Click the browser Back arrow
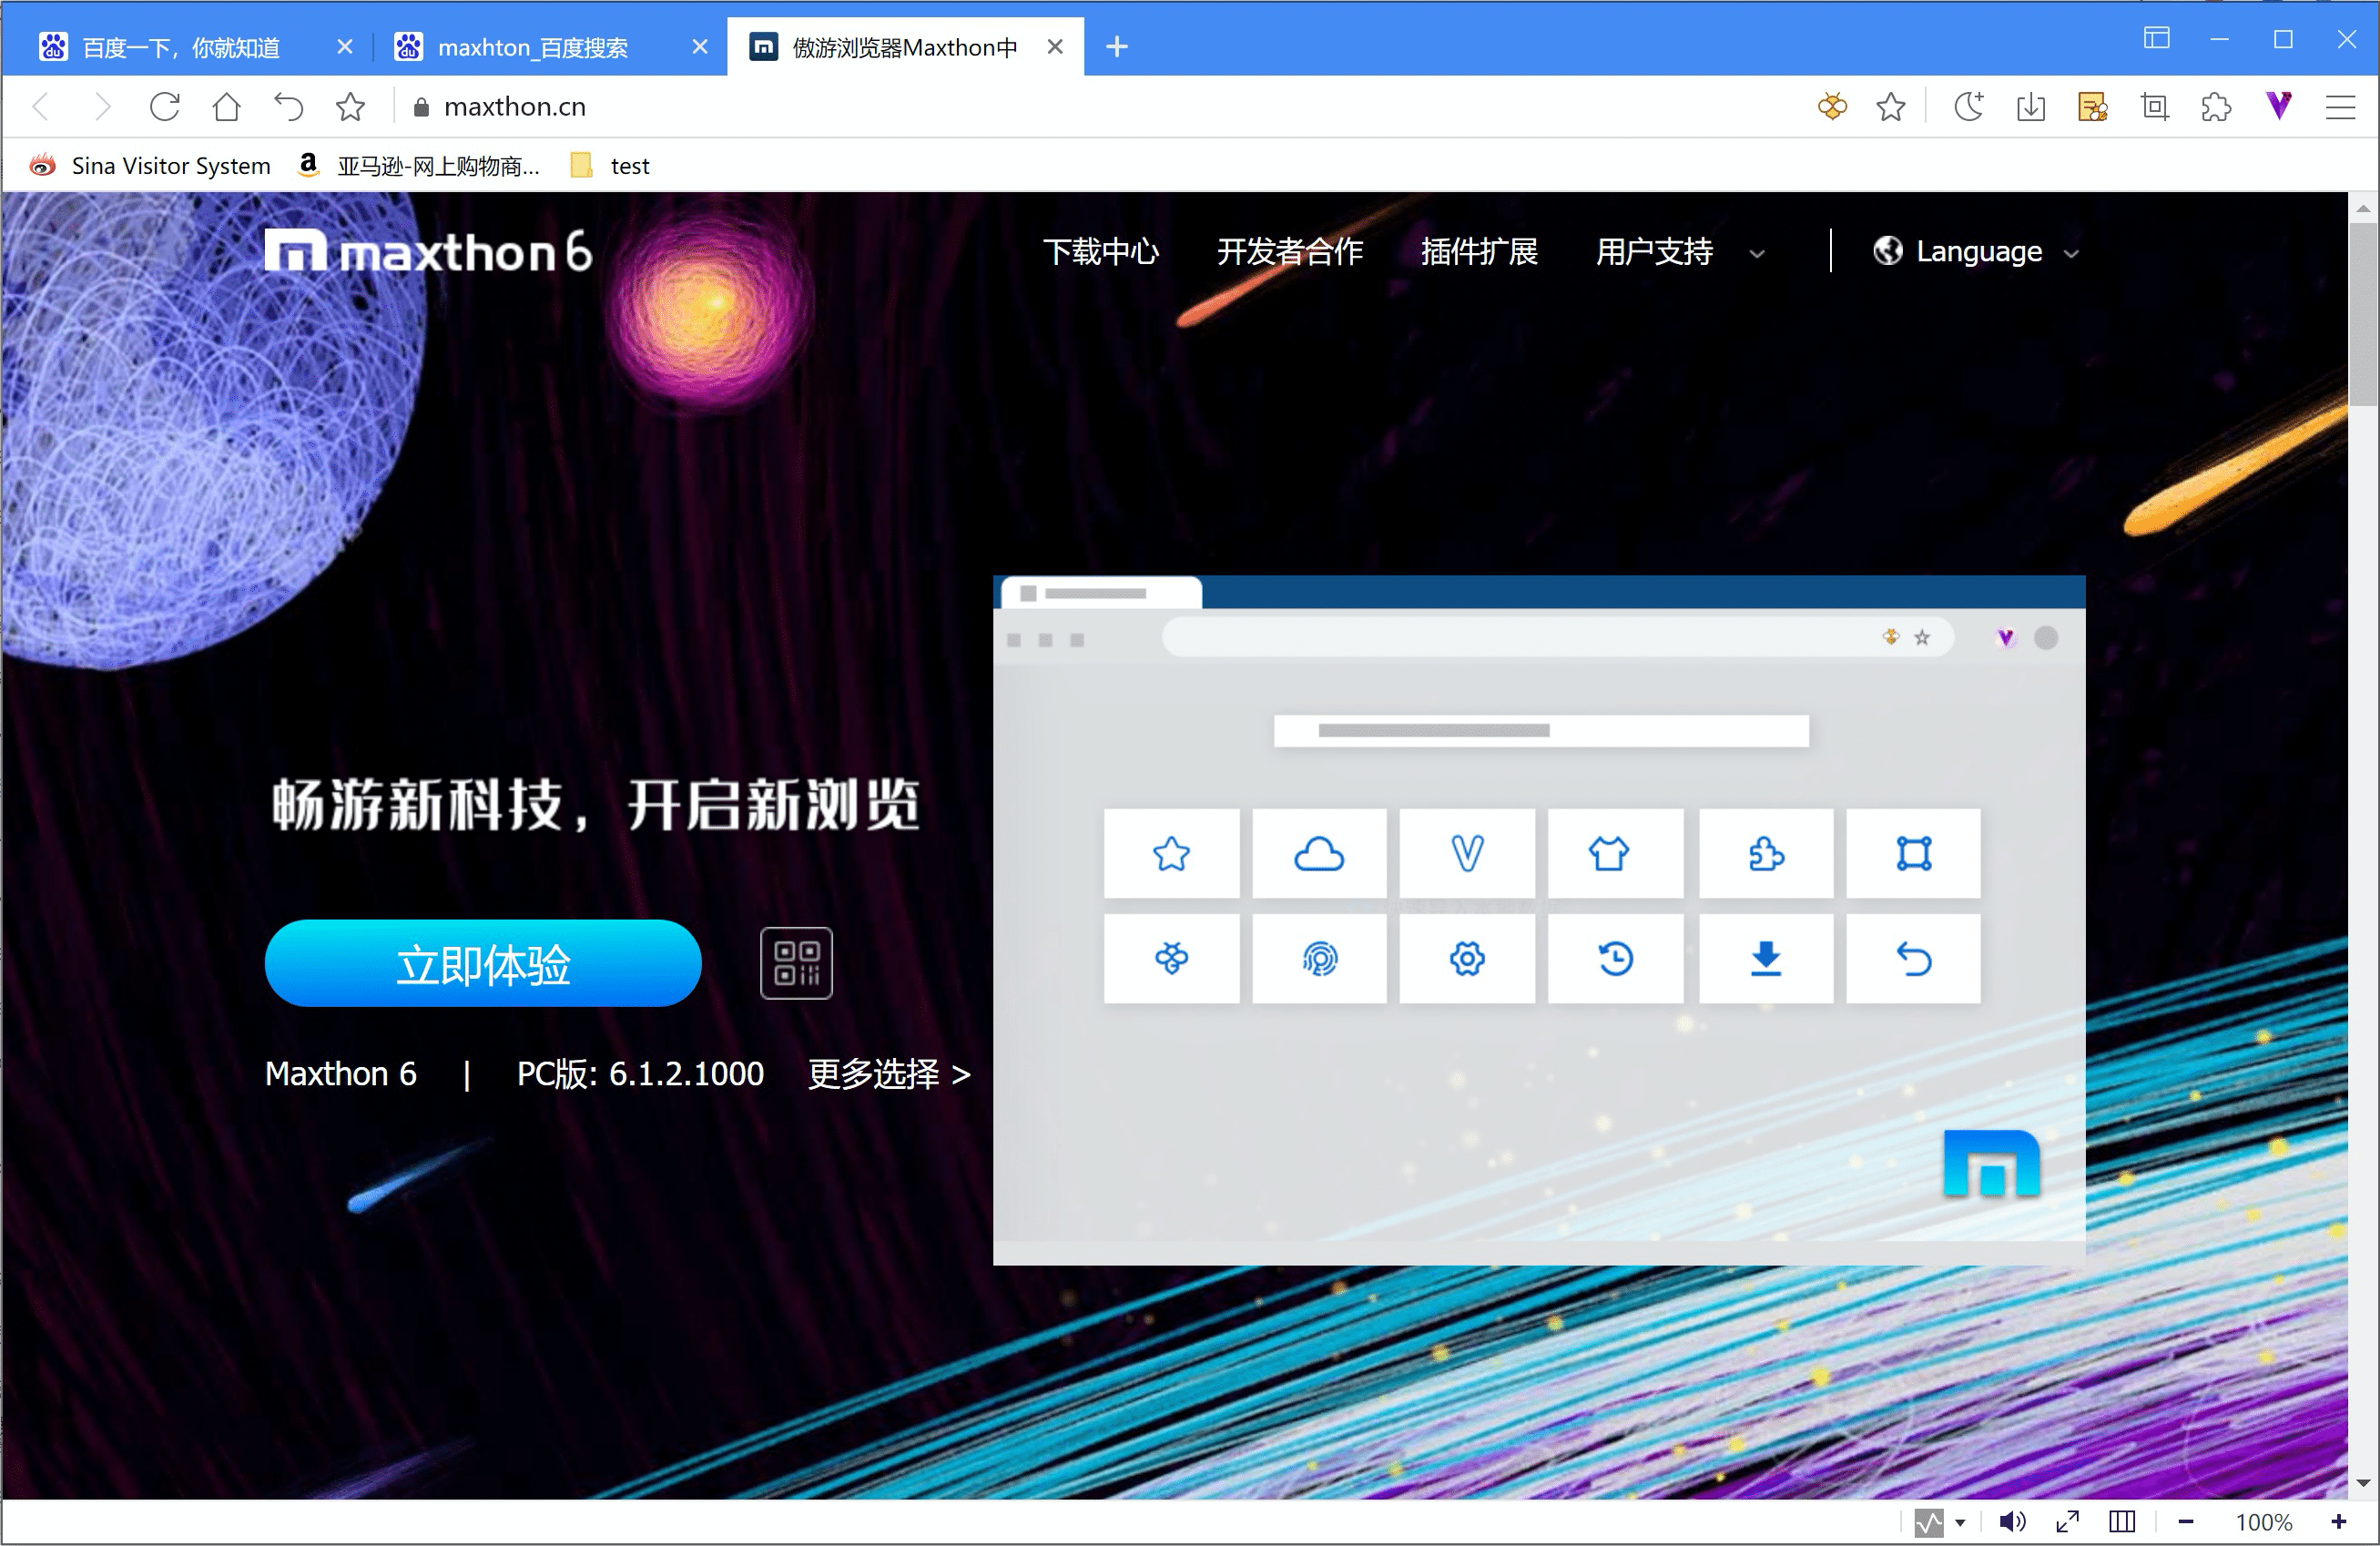This screenshot has width=2380, height=1546. click(42, 107)
